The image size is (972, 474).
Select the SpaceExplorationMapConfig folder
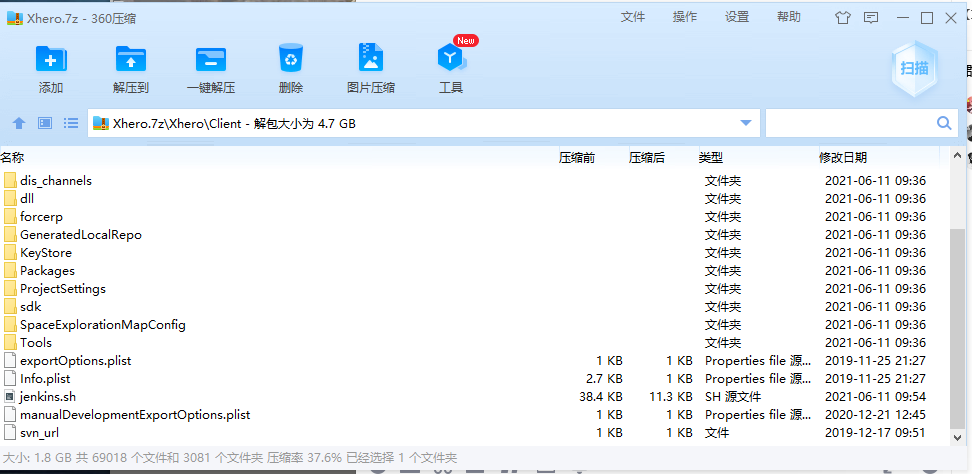[102, 325]
